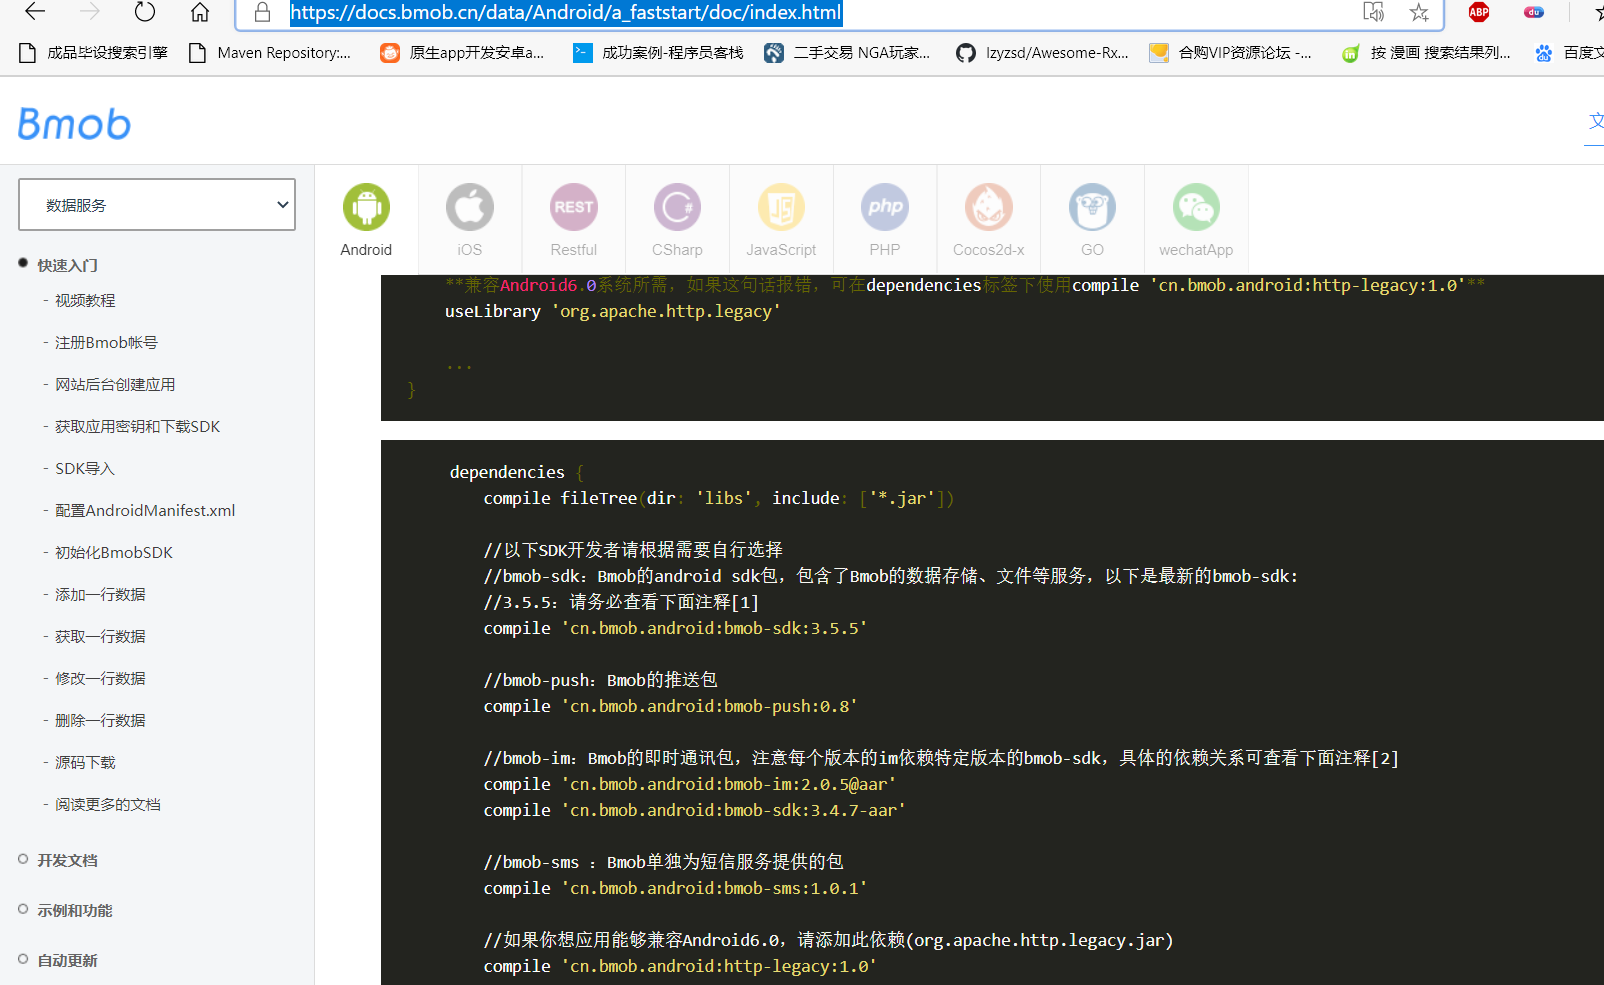This screenshot has height=985, width=1604.
Task: Go to 网站后台创建应用 in sidebar
Action: tap(115, 384)
